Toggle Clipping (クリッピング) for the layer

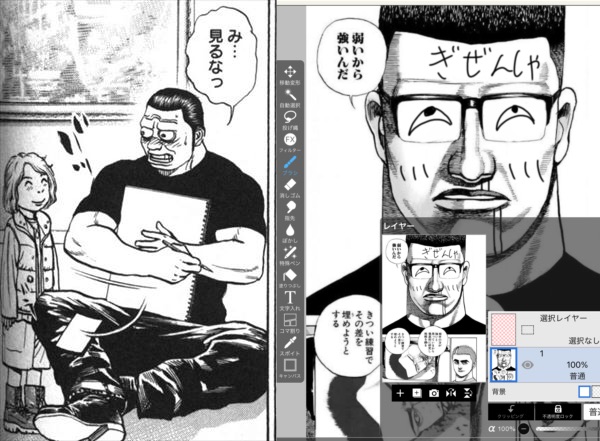coord(510,412)
